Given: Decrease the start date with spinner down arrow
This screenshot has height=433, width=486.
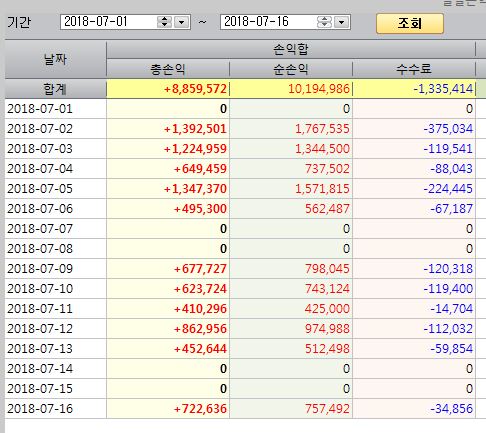Looking at the screenshot, I should (164, 25).
